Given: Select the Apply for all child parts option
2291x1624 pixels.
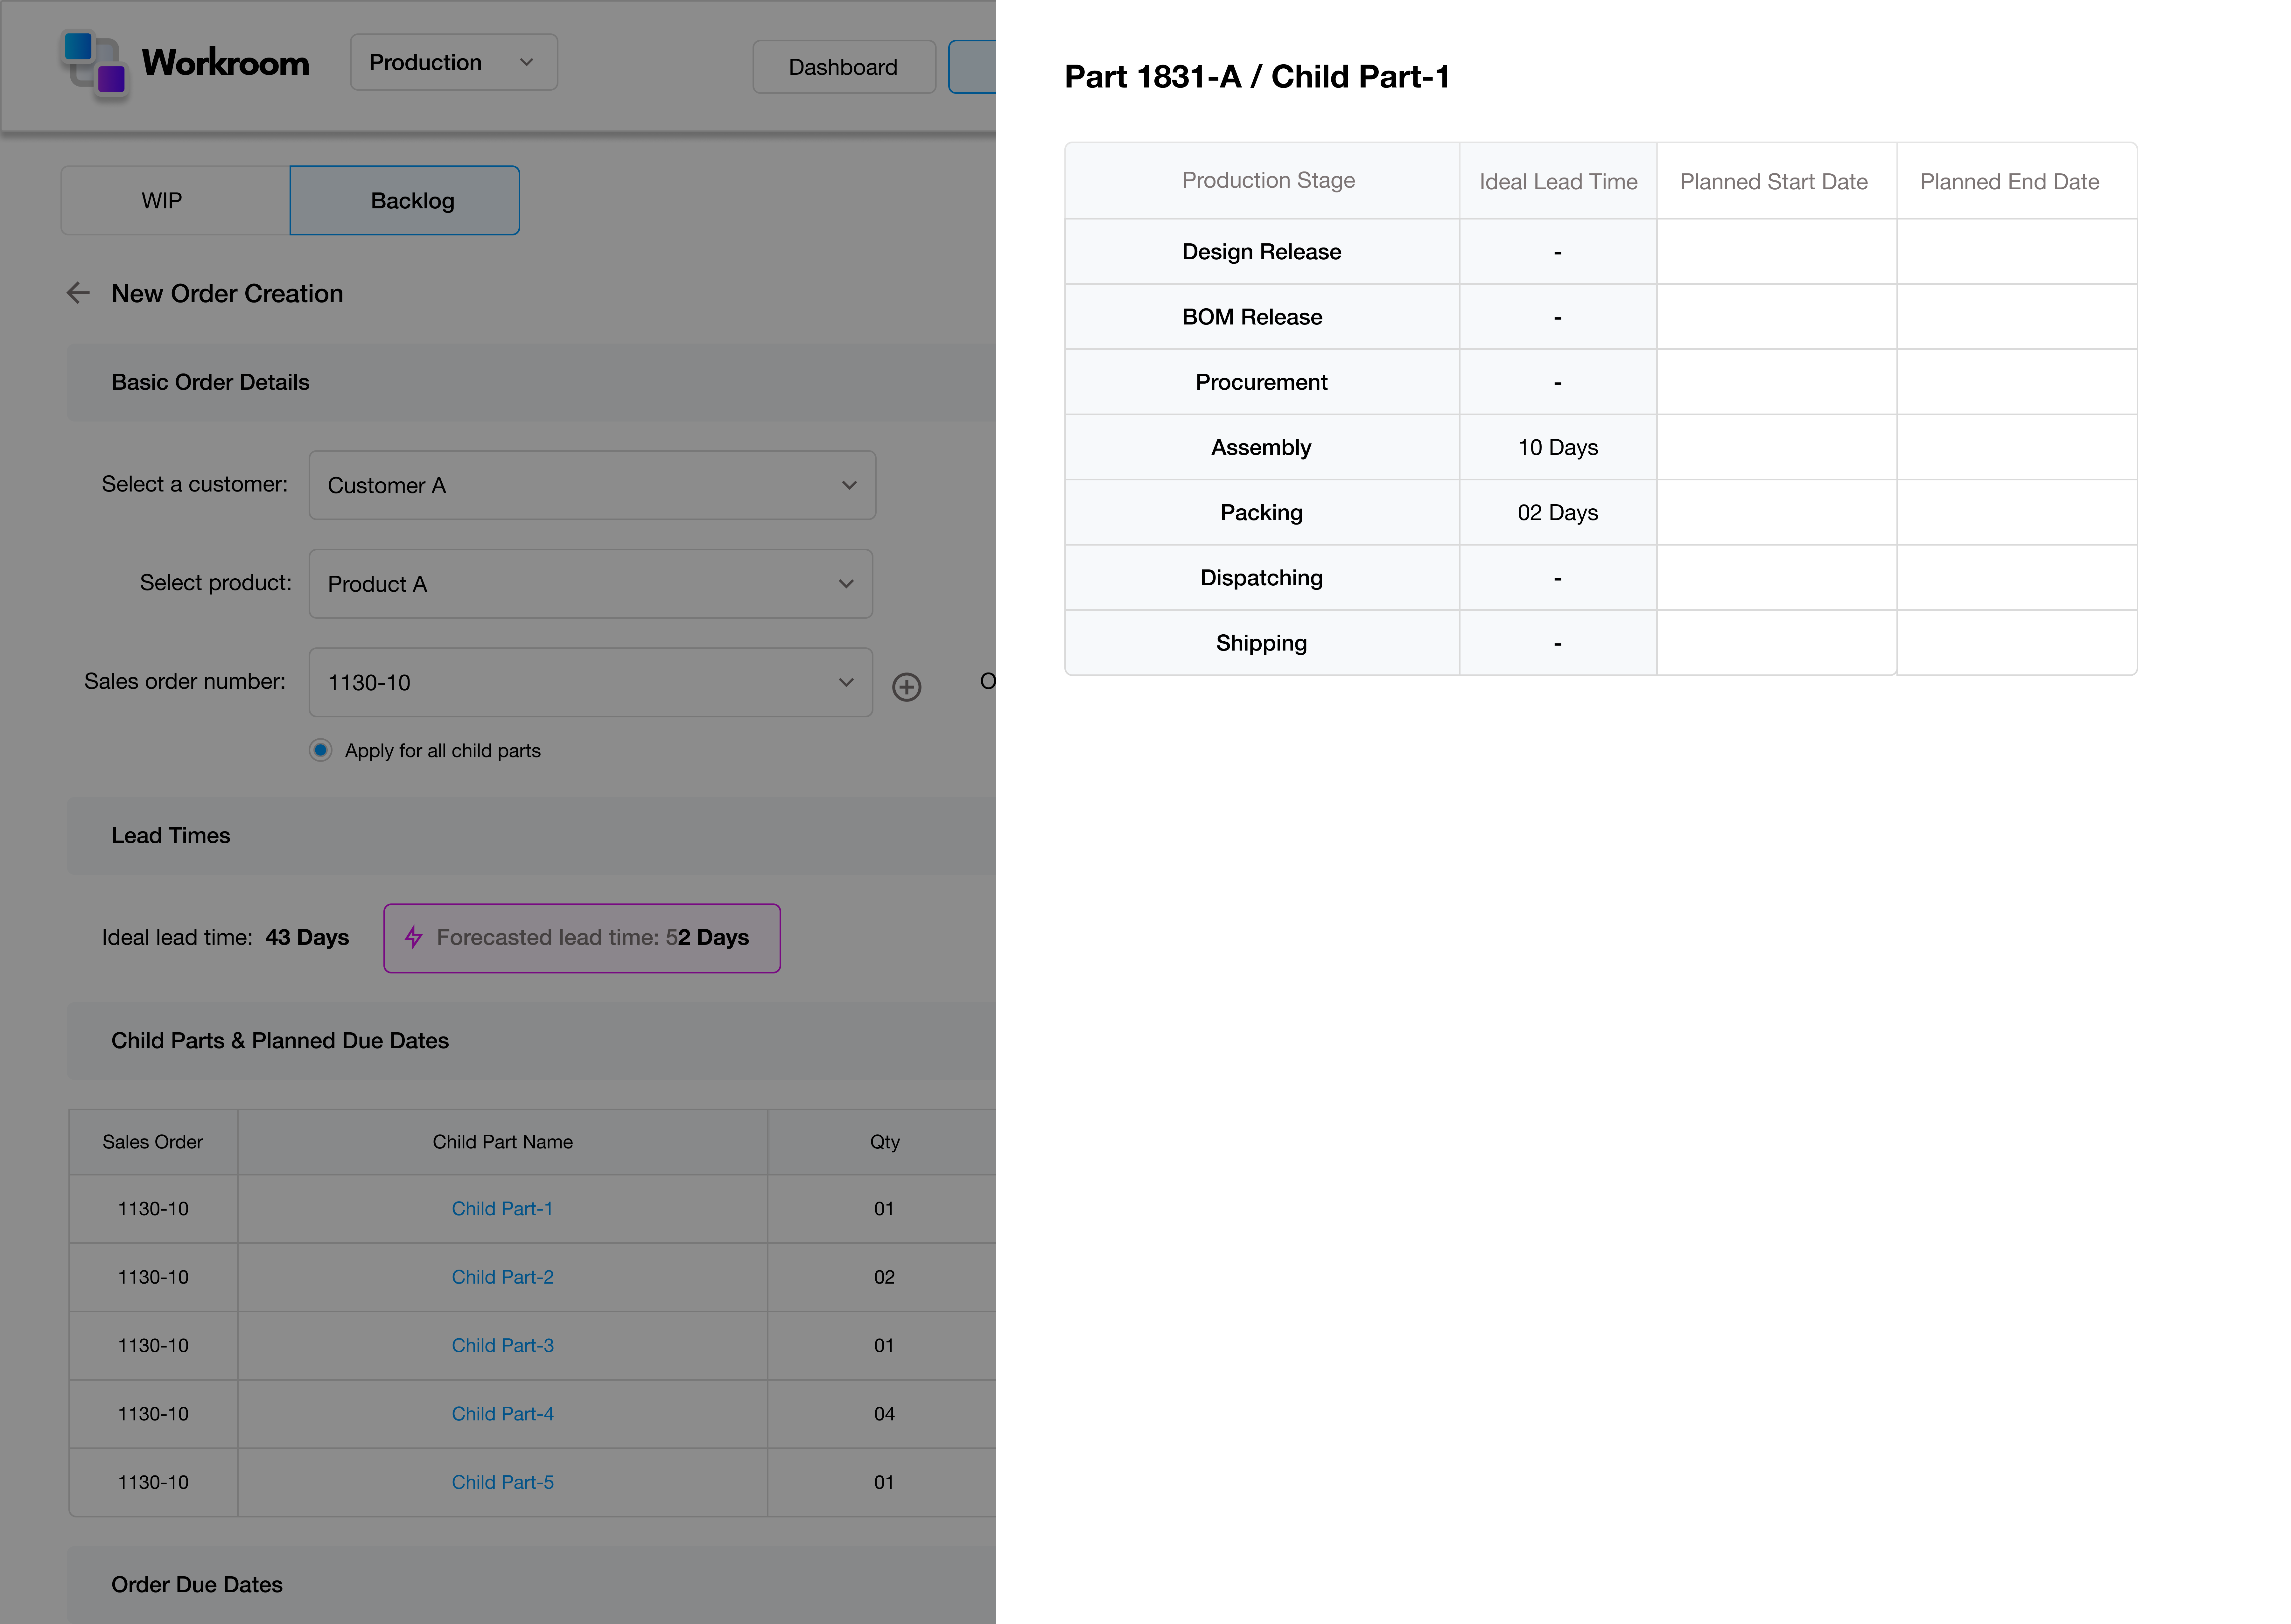Looking at the screenshot, I should click(x=320, y=750).
